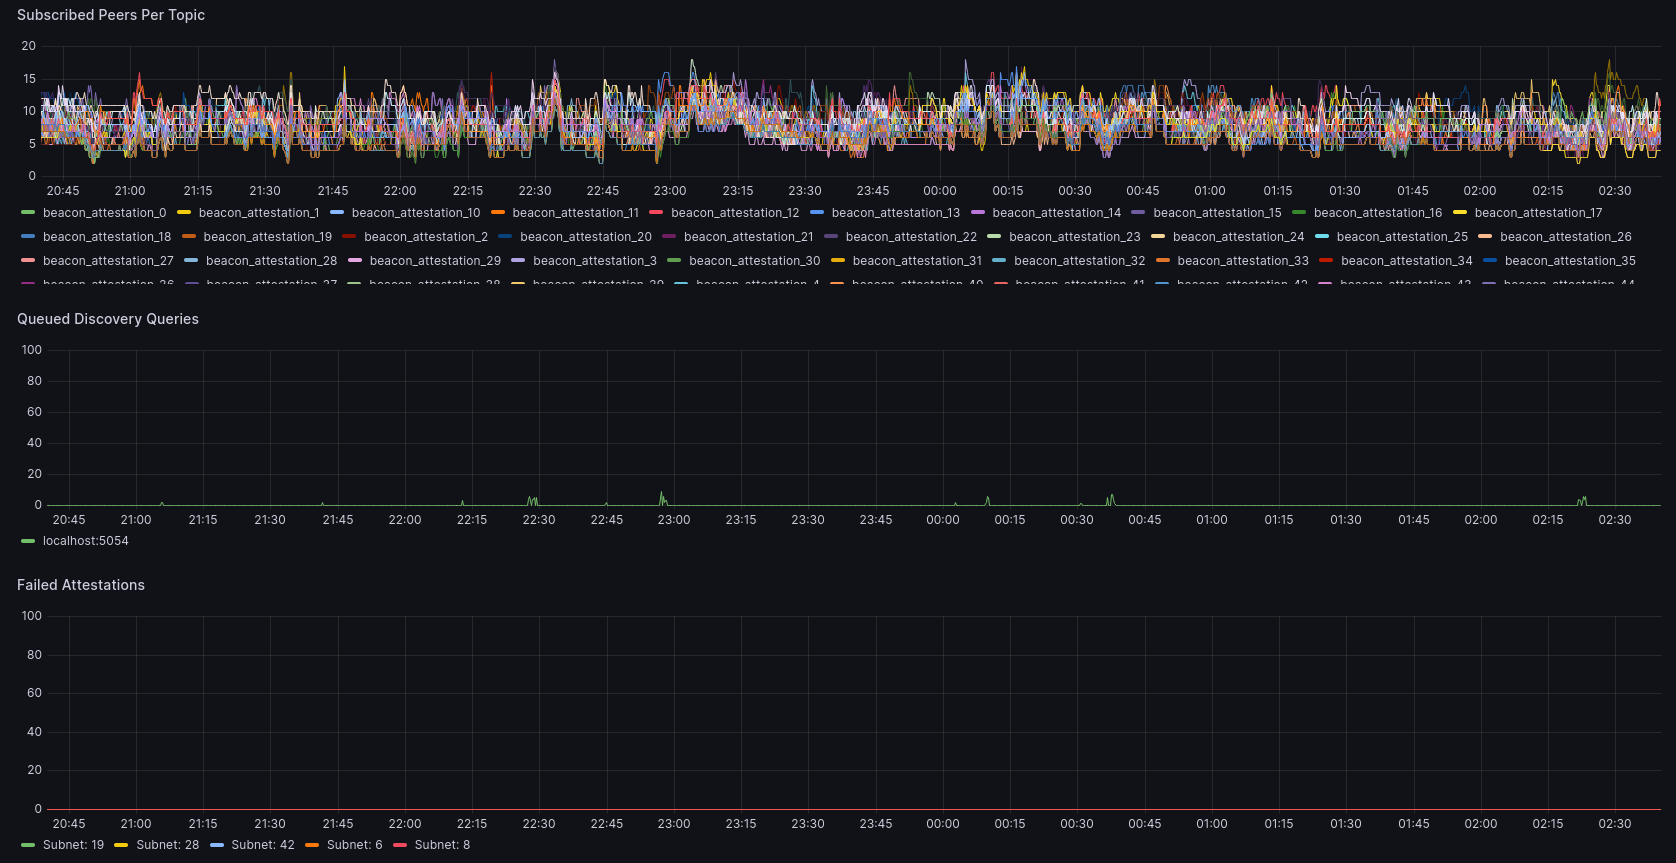Toggle beacon_attestation_12 series in legend
The height and width of the screenshot is (863, 1676).
tap(735, 213)
